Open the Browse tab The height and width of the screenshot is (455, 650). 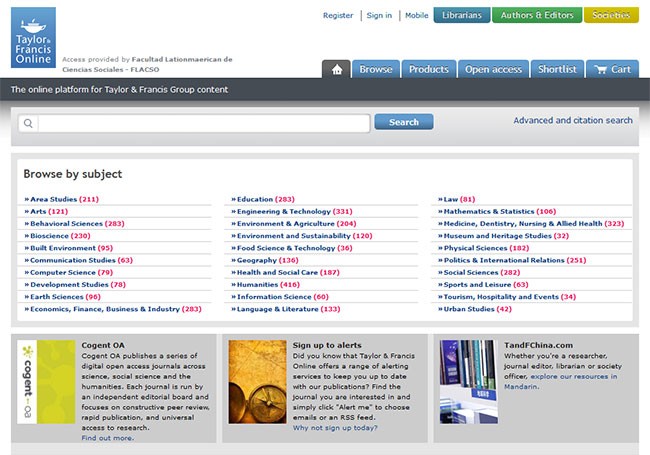(x=376, y=69)
